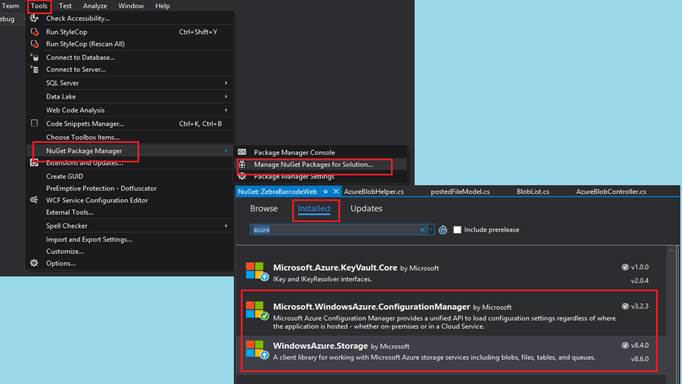Switch to the Browse tab

click(264, 209)
